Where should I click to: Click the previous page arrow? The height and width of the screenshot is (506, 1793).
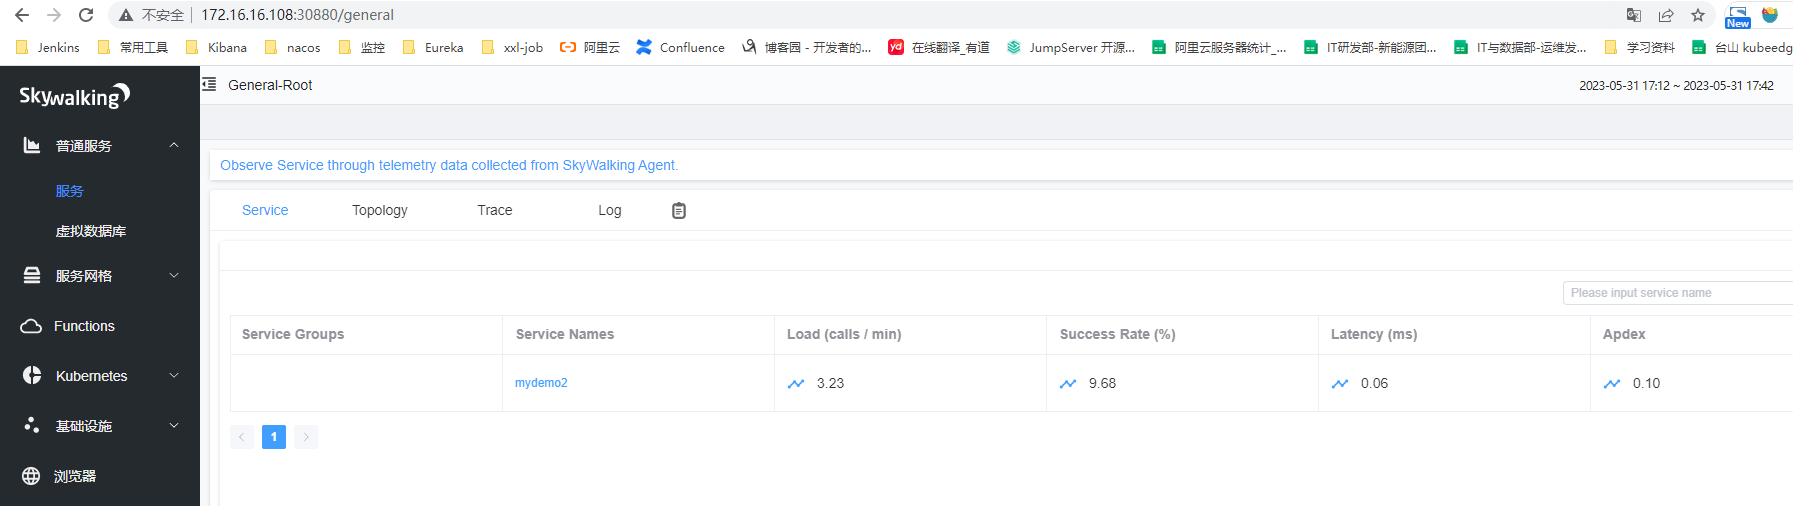coord(242,437)
